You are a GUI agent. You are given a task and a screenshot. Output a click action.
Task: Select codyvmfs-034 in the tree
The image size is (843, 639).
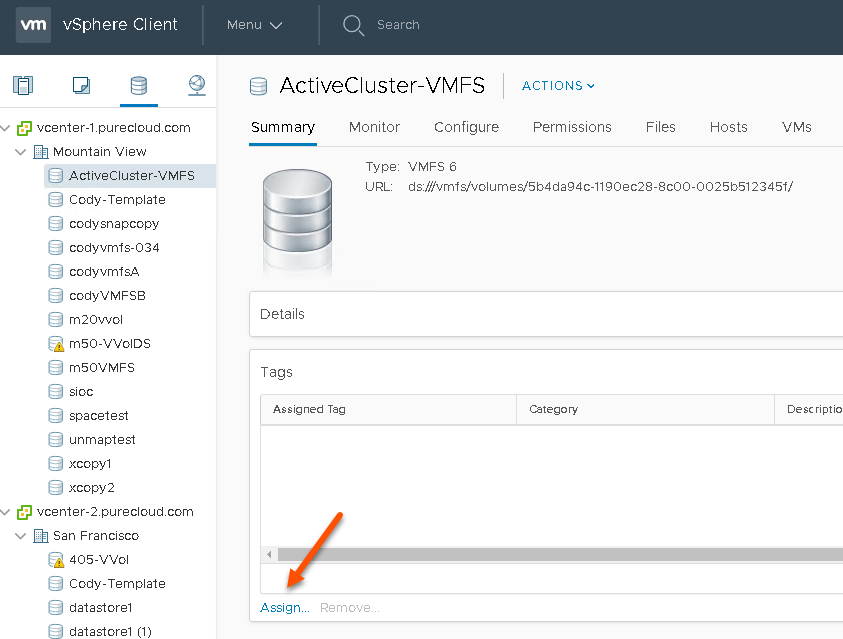tap(114, 248)
